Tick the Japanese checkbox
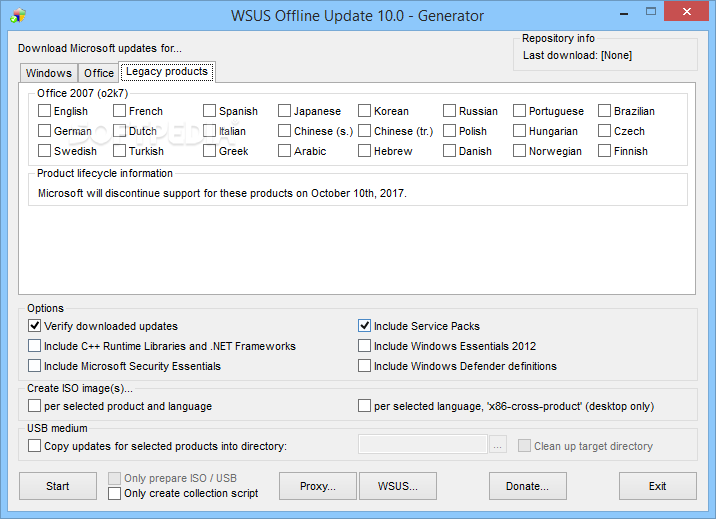This screenshot has width=716, height=519. (x=284, y=111)
